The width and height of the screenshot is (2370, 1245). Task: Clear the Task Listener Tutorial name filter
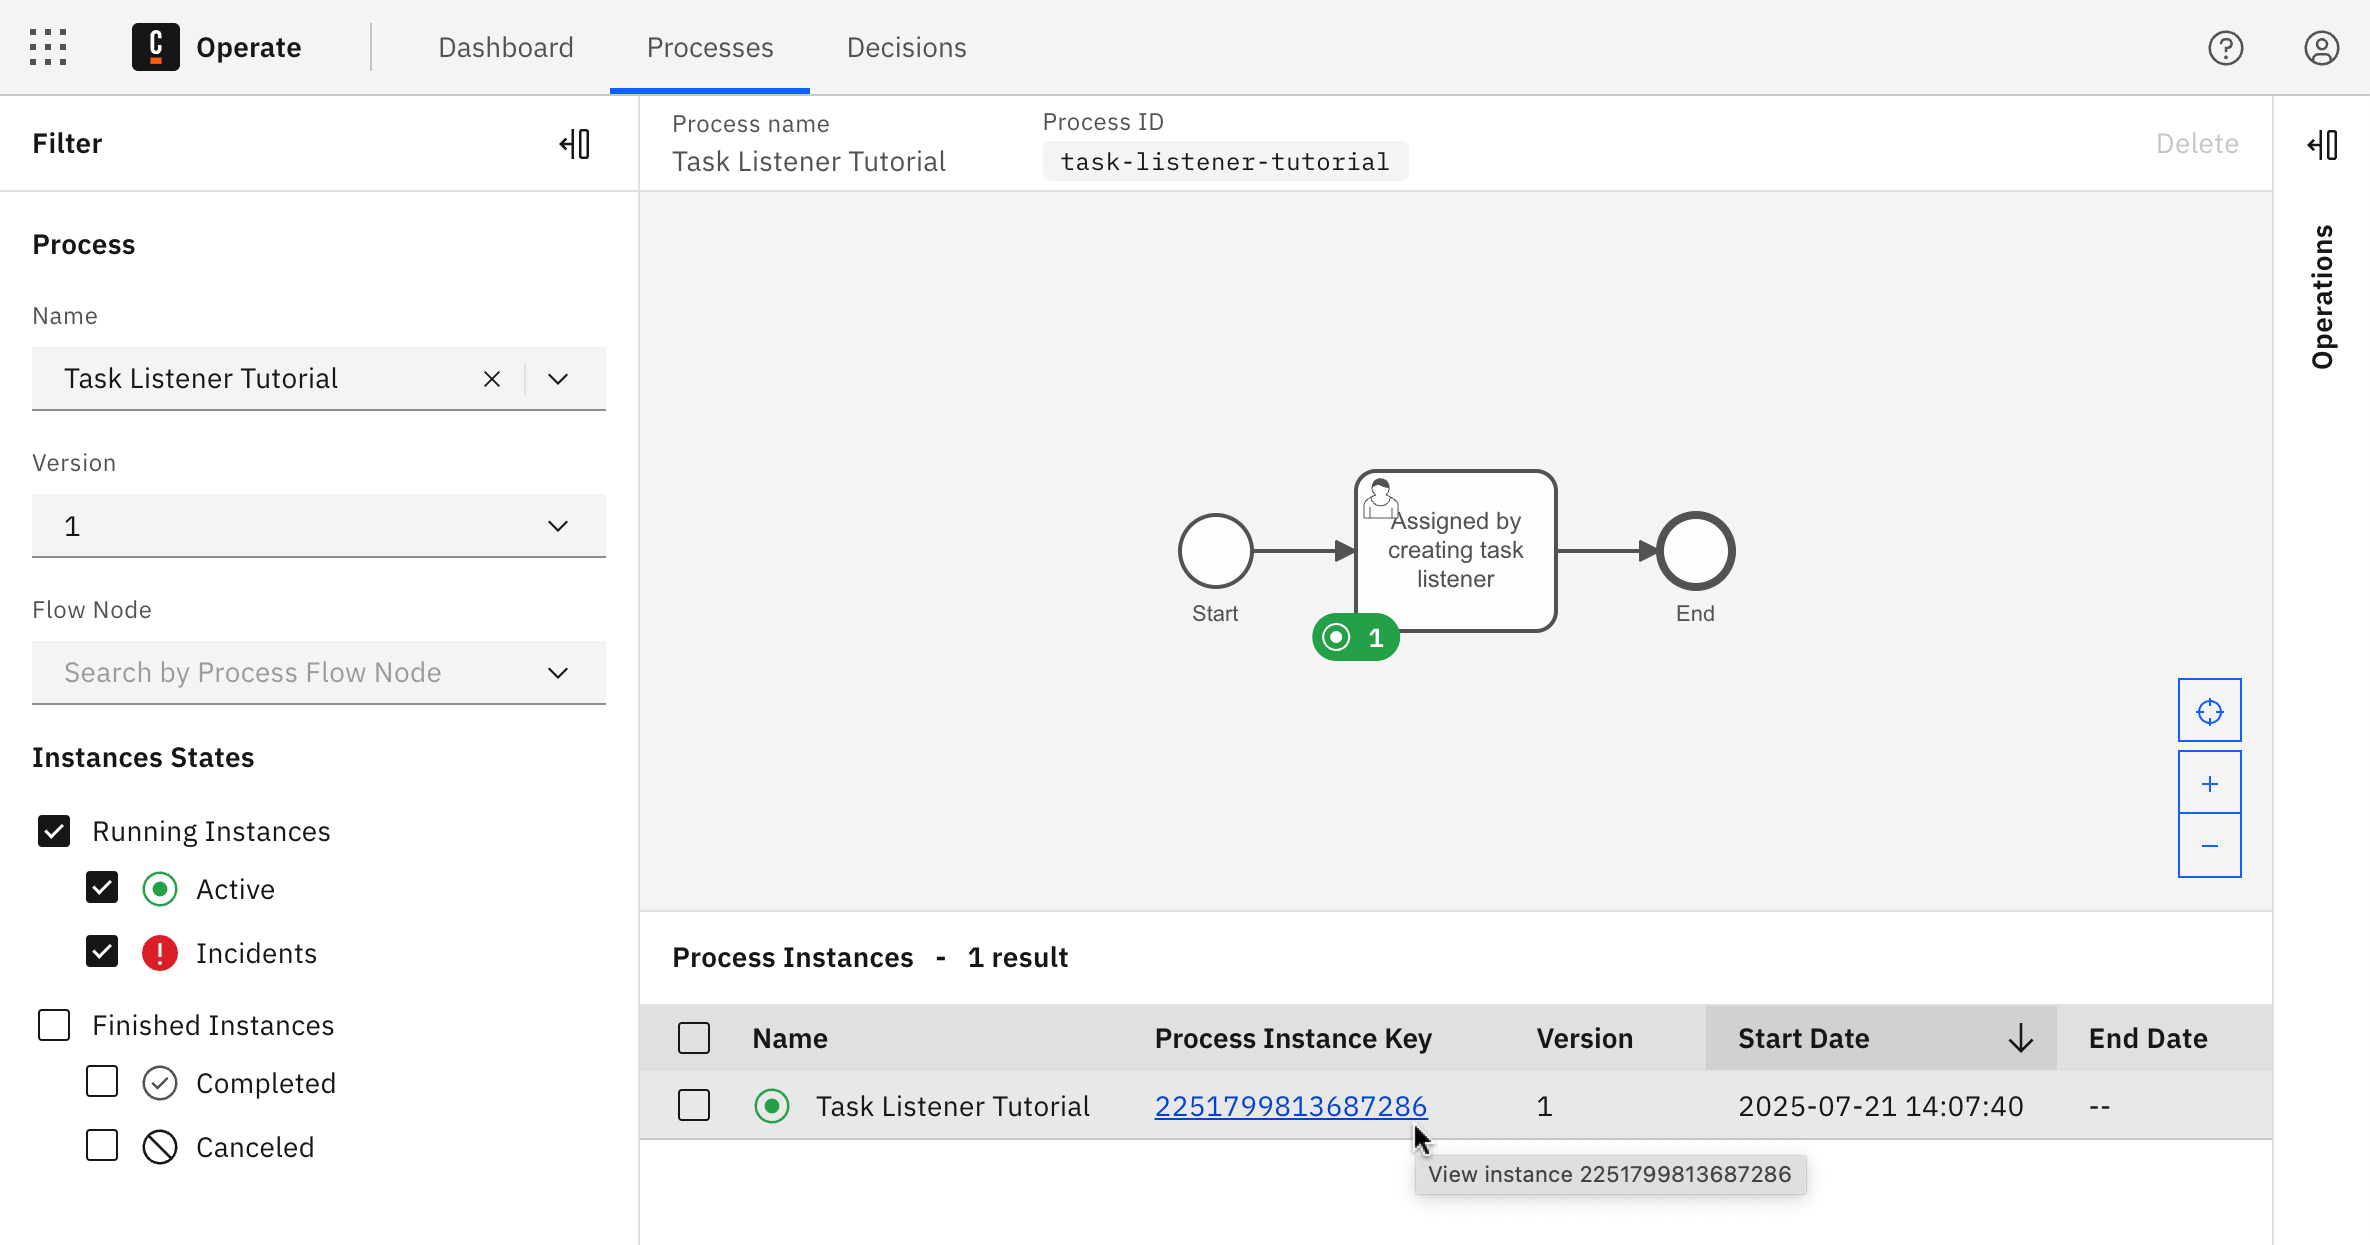(491, 378)
